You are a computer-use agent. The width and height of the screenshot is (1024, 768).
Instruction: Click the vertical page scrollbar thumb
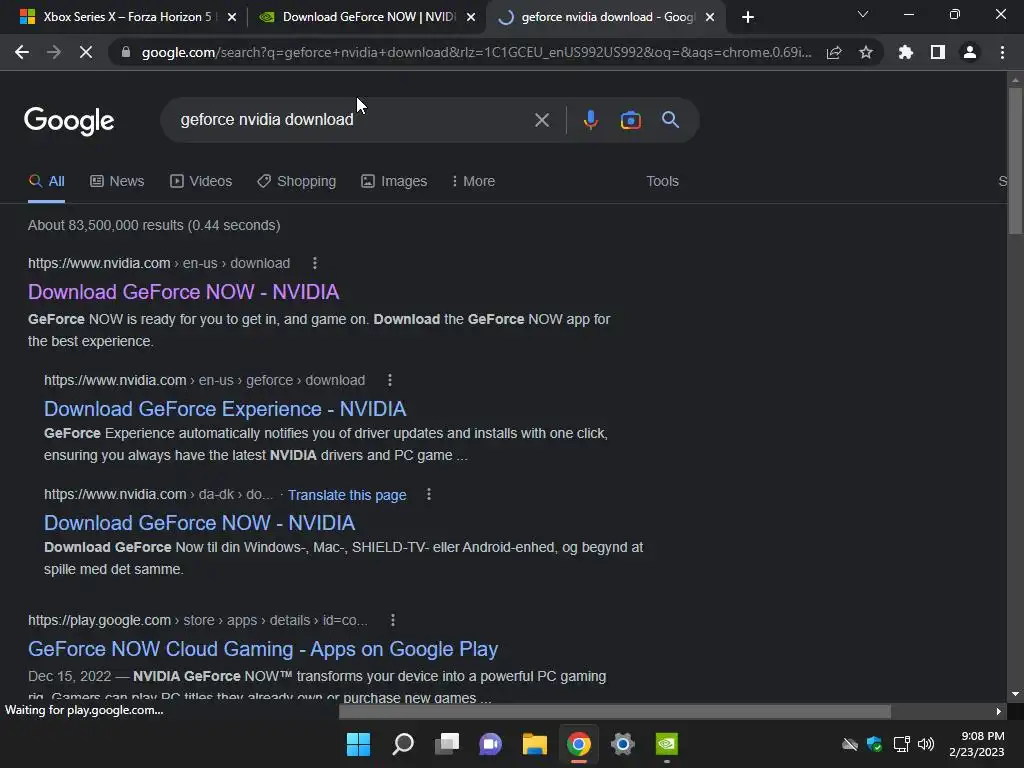[1015, 161]
